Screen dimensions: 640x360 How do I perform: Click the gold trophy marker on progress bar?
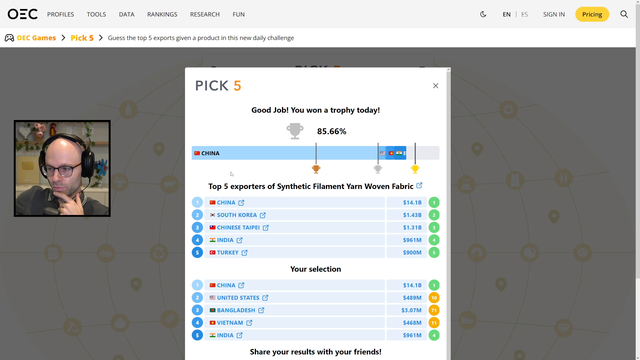415,169
